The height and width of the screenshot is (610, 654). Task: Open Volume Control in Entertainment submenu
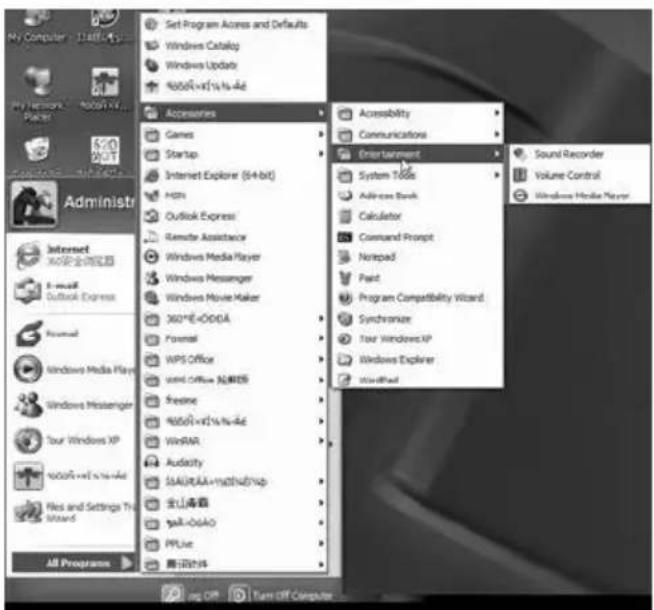[580, 175]
